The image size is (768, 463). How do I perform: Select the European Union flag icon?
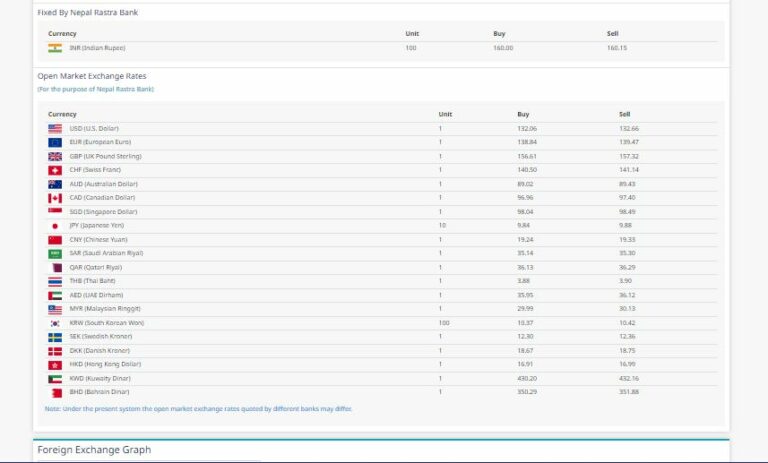pos(55,143)
